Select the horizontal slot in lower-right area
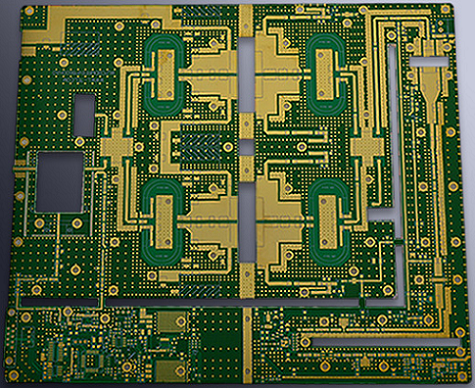 pyautogui.click(x=385, y=342)
